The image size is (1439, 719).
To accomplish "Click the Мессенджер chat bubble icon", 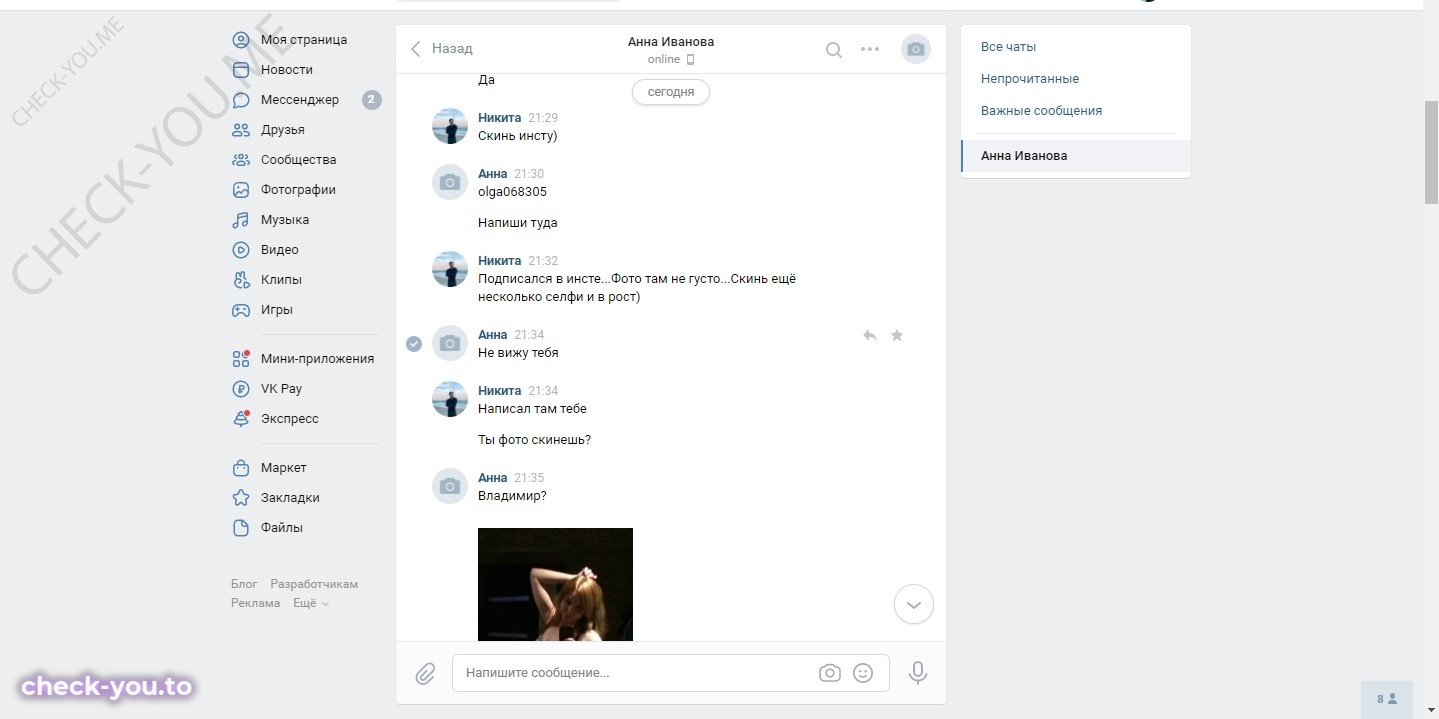I will pos(241,100).
